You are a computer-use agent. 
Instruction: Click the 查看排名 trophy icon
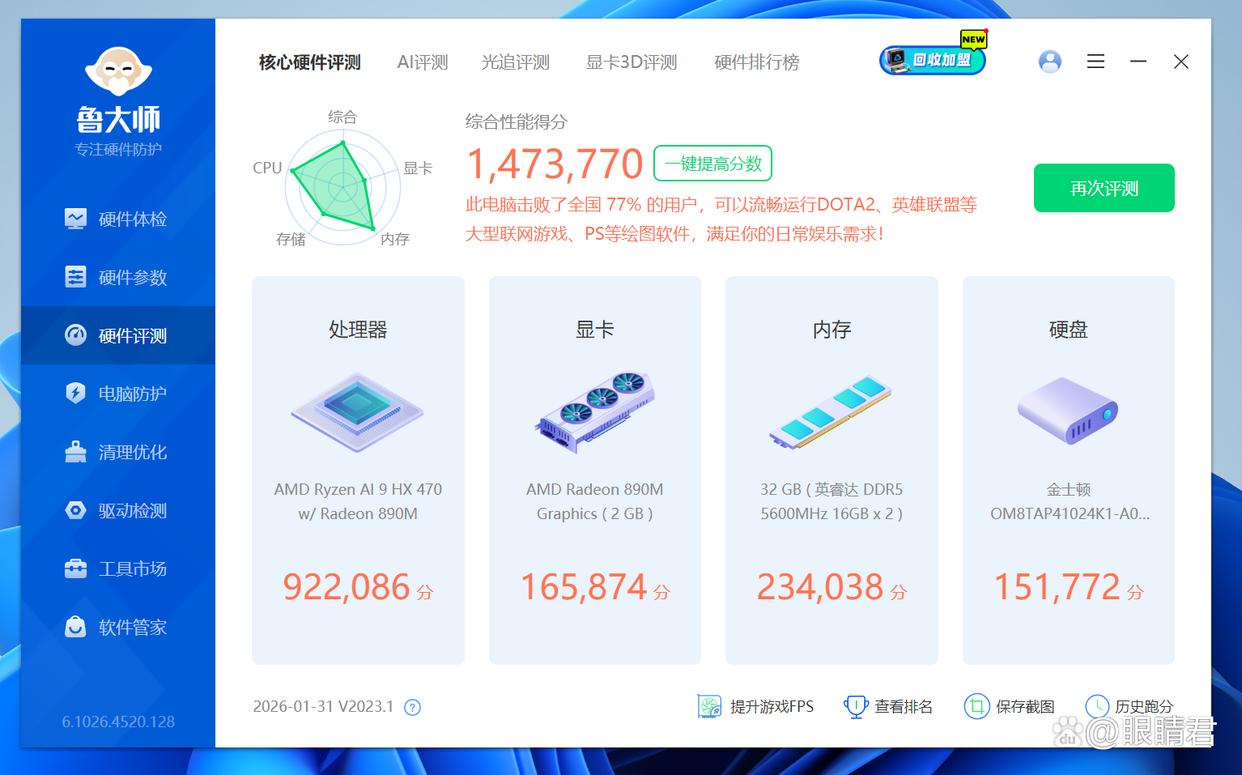point(855,707)
